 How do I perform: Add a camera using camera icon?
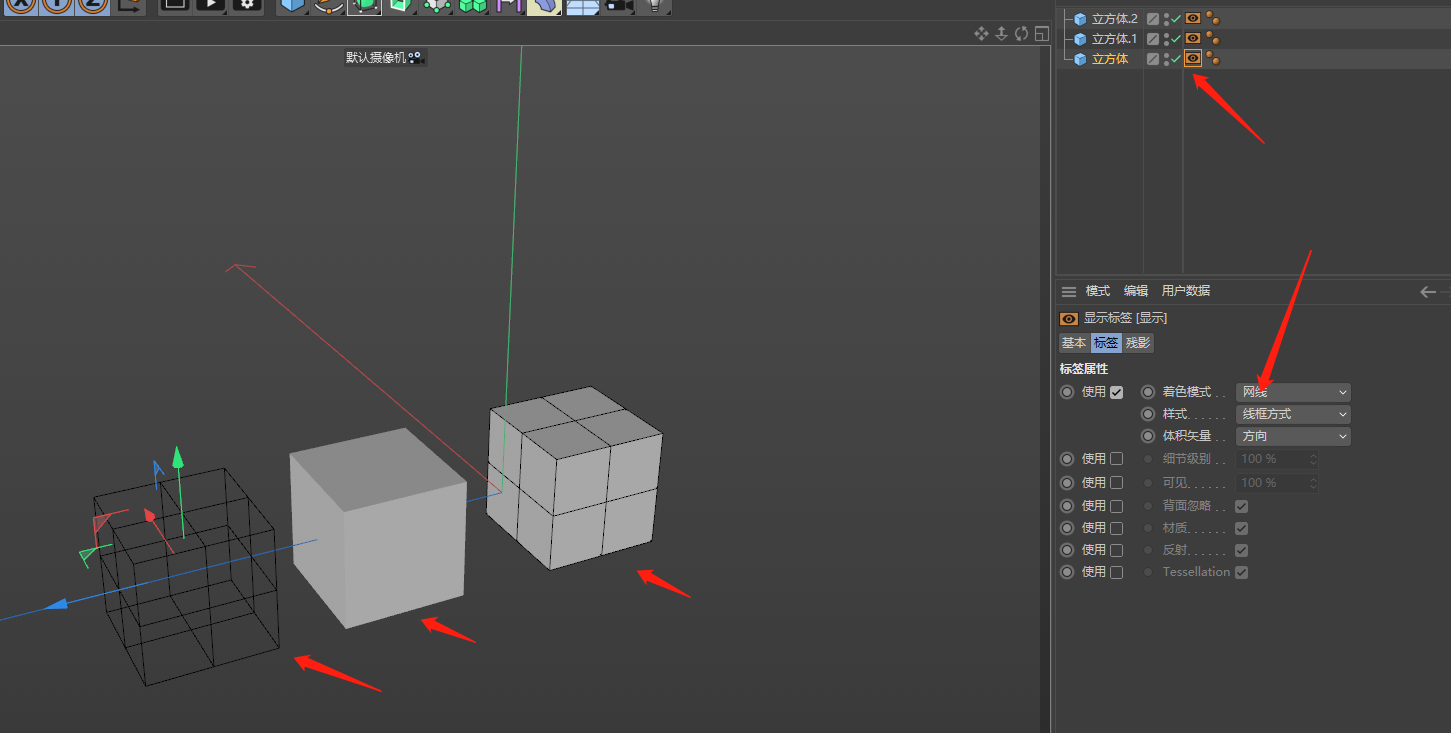(x=620, y=5)
